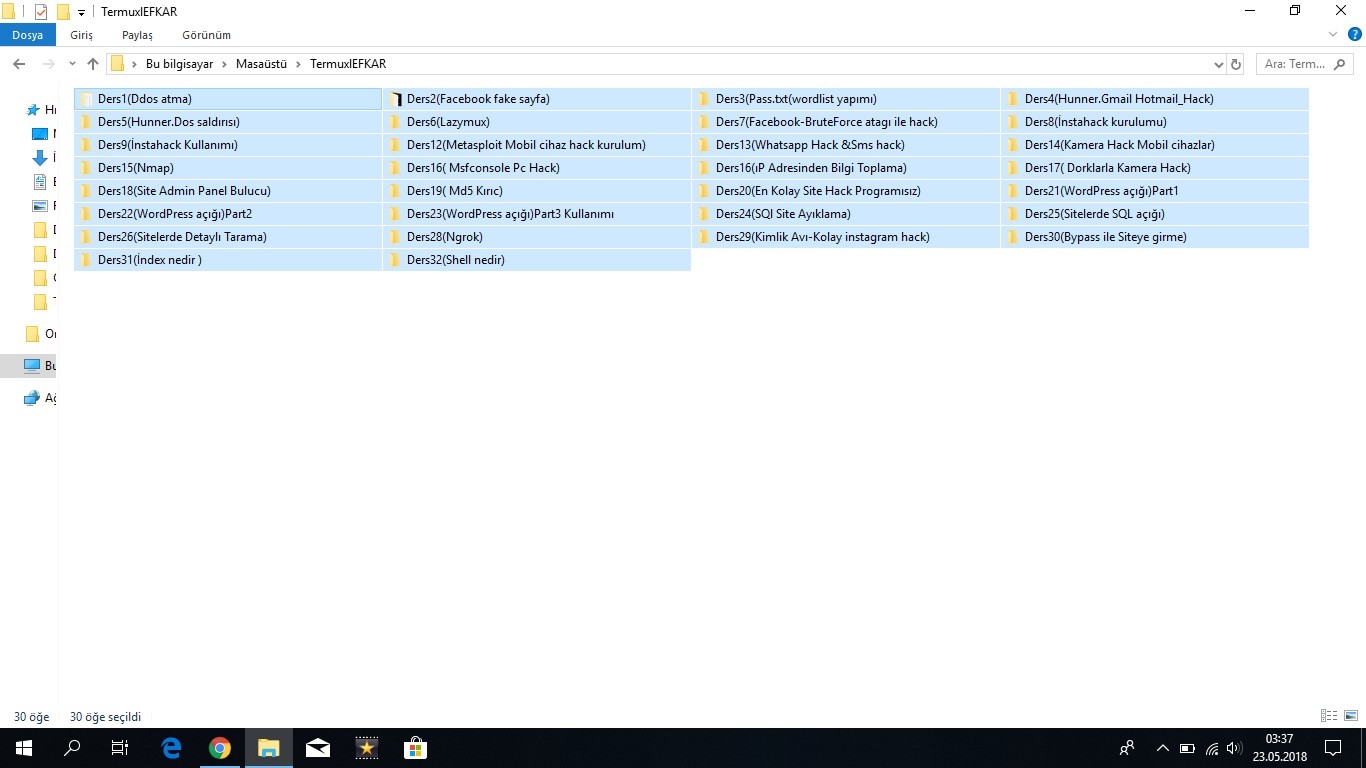Image resolution: width=1366 pixels, height=768 pixels.
Task: Select folder Ders2(Facebook fake sayfa)
Action: point(537,99)
